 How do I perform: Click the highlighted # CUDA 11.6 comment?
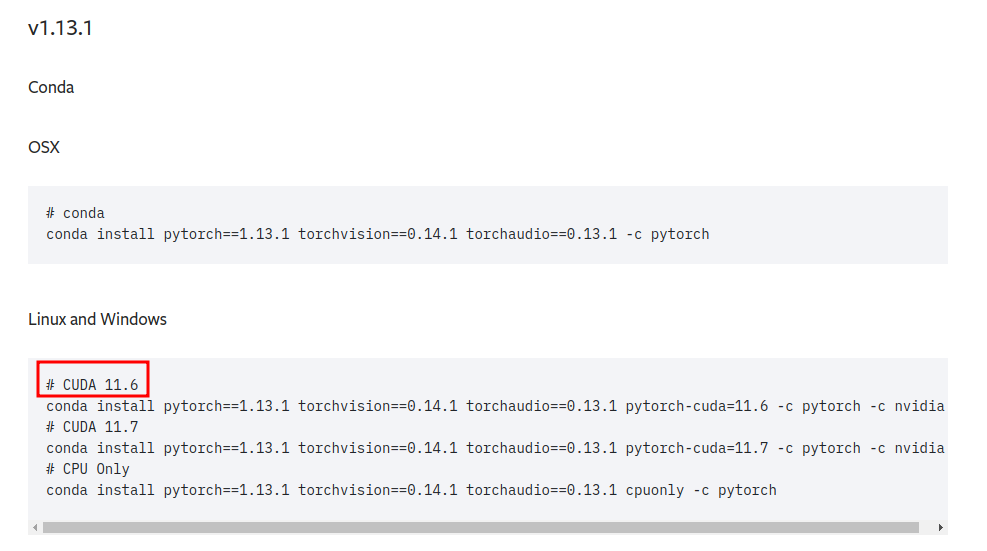point(92,385)
